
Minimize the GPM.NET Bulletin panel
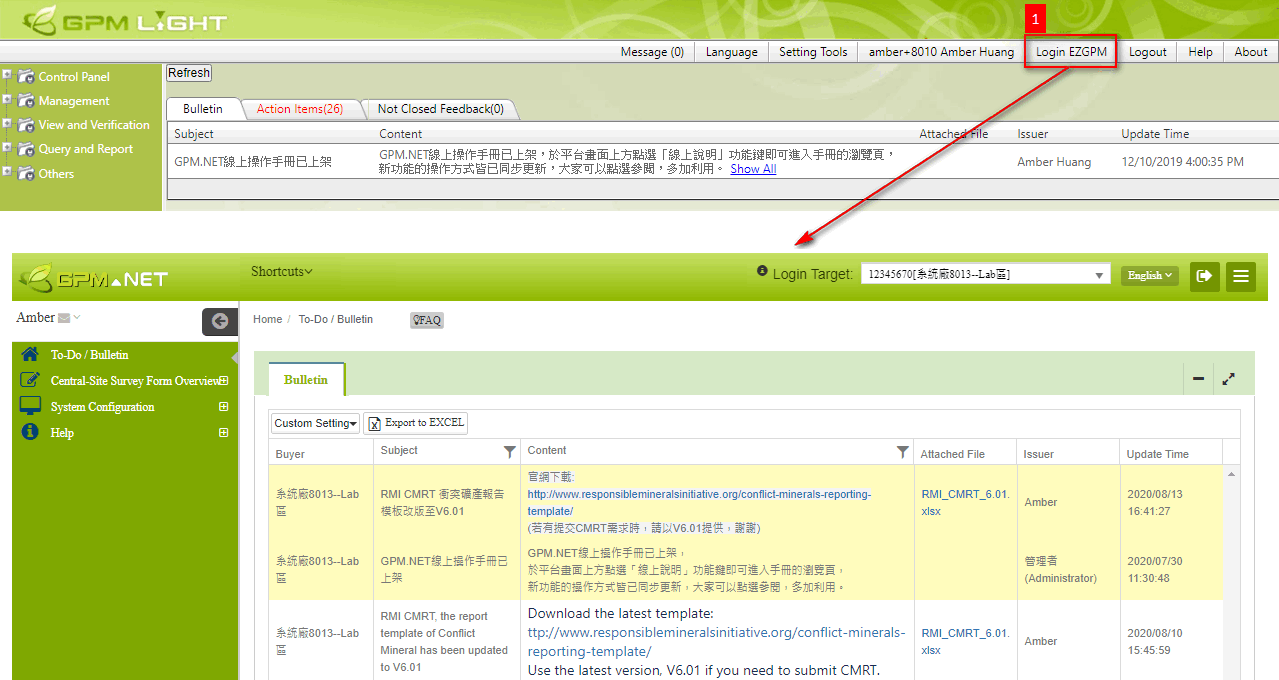click(1198, 379)
